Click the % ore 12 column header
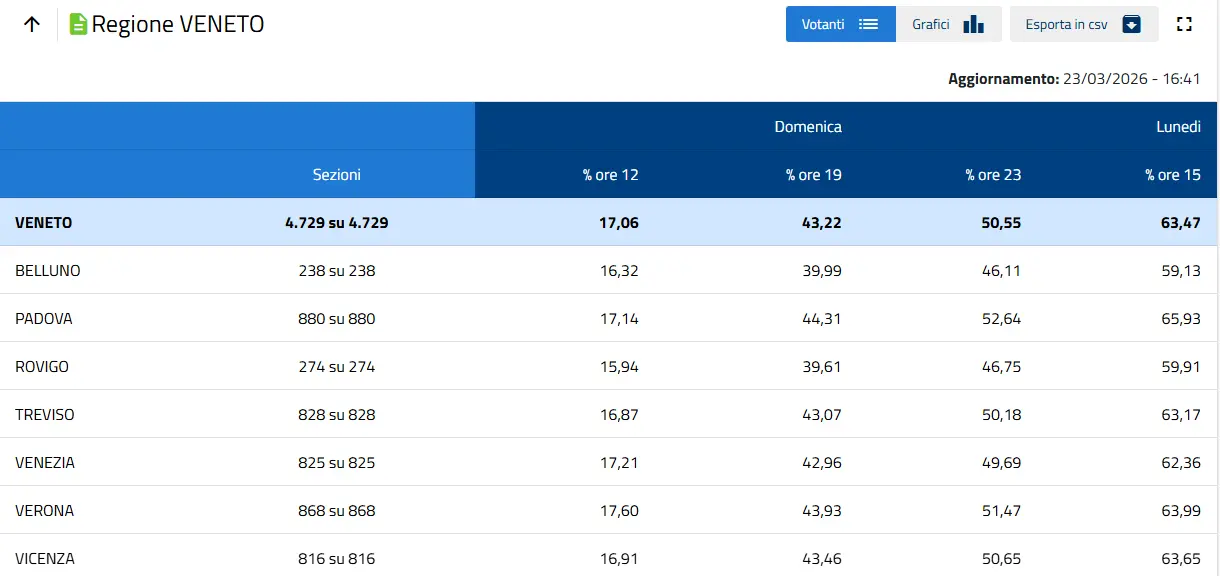 pos(610,175)
